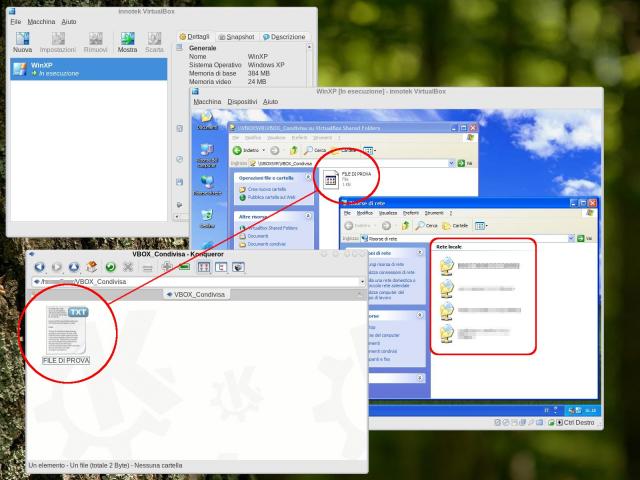Select FILE DI PROVA in XP Explorer
Screen dimensions: 640x480
tap(347, 179)
